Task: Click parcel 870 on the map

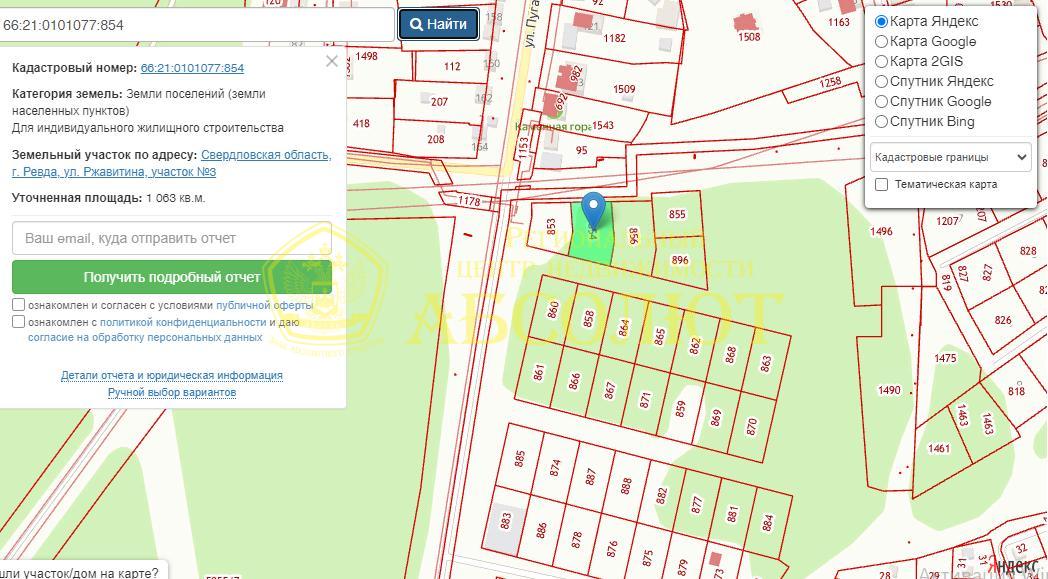Action: (x=752, y=426)
